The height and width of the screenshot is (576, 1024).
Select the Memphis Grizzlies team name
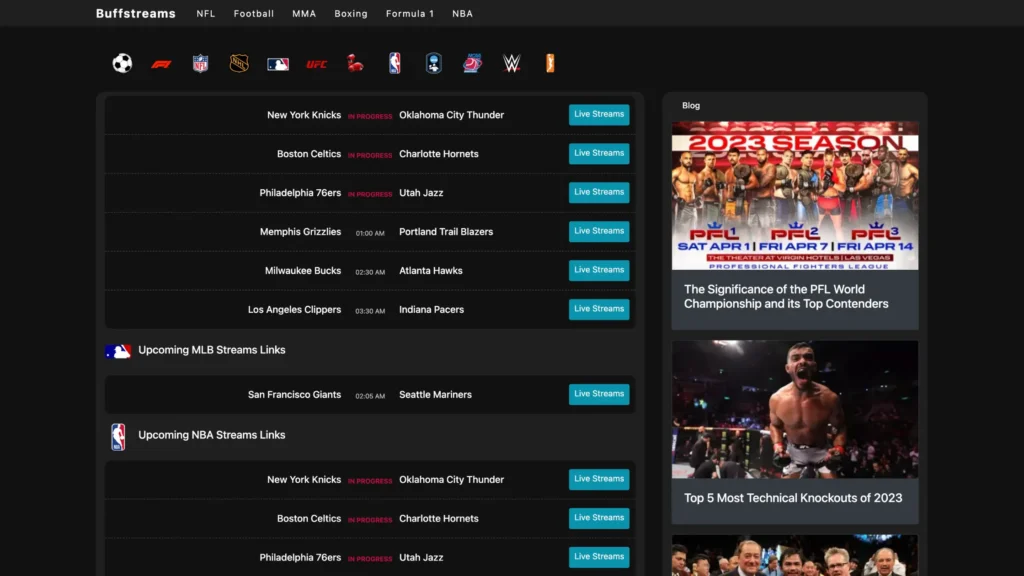pos(300,232)
